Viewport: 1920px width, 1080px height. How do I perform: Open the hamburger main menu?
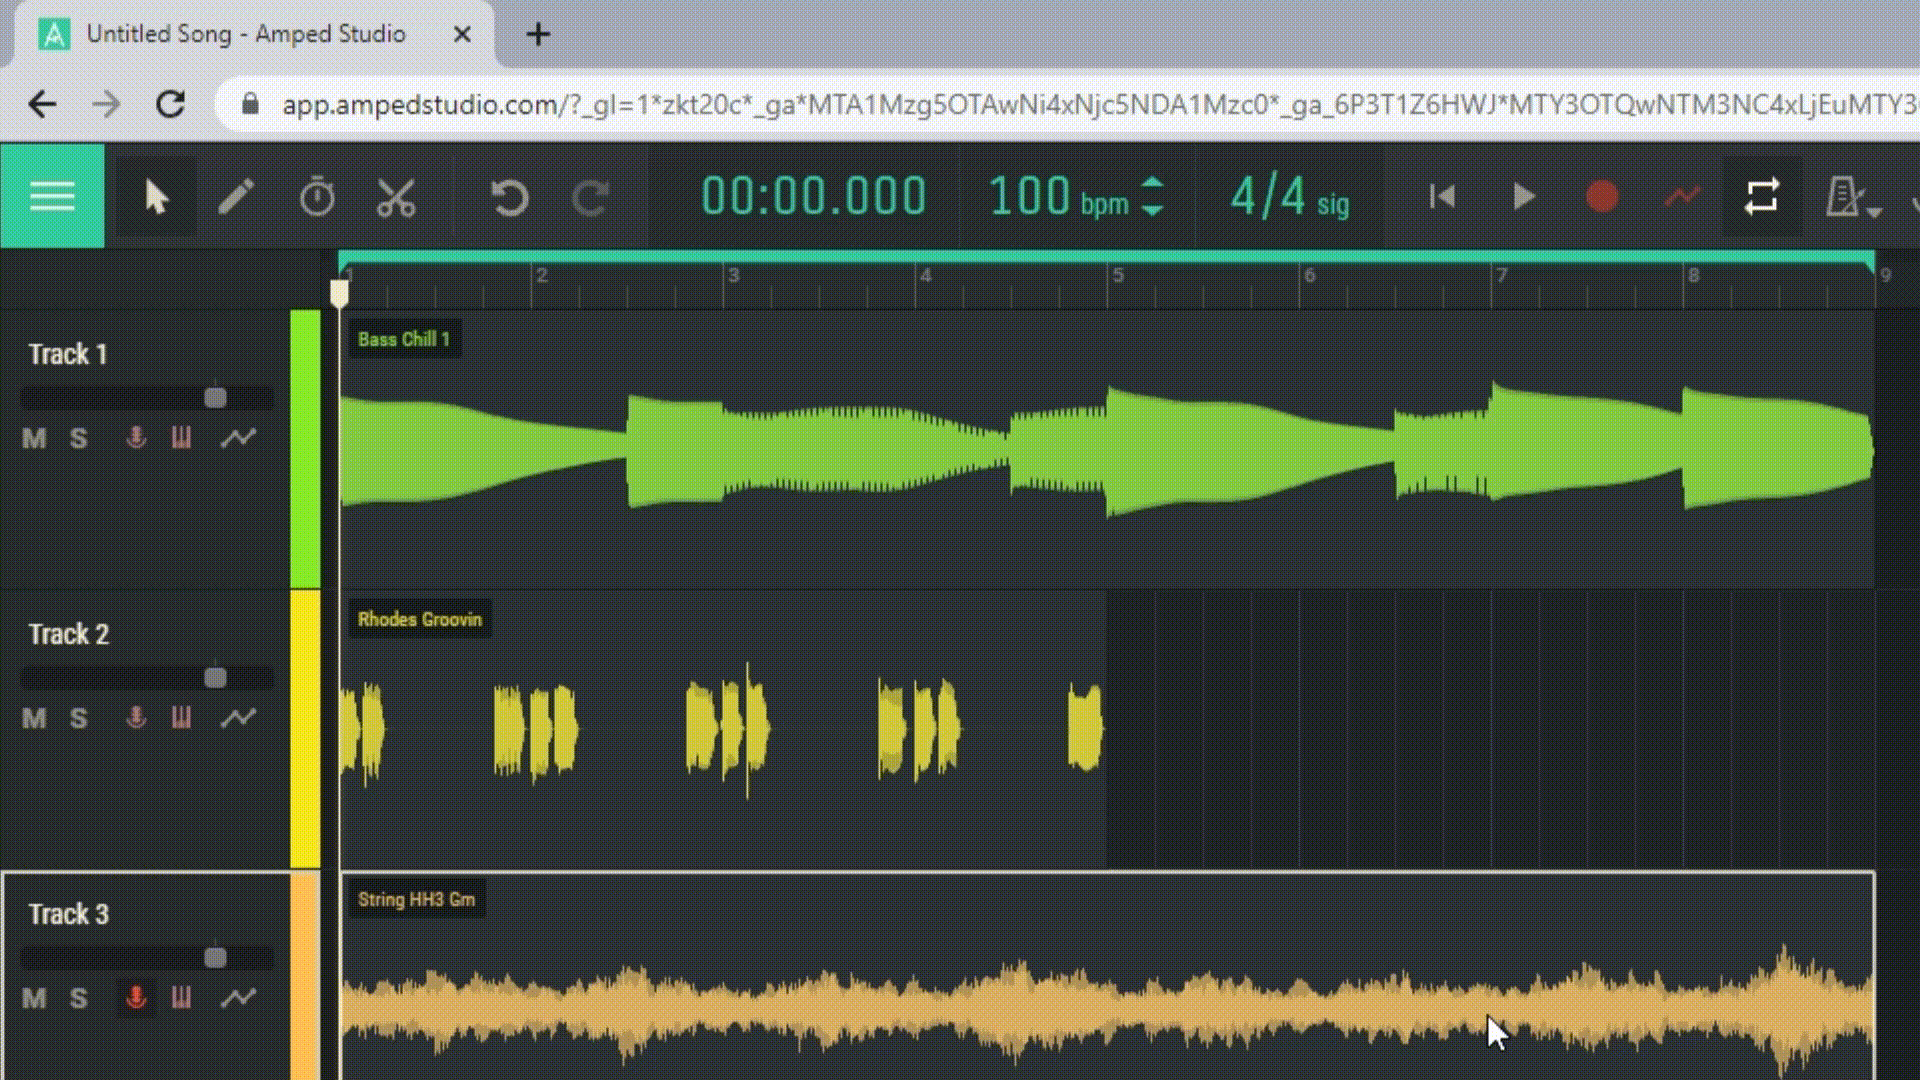(x=52, y=196)
